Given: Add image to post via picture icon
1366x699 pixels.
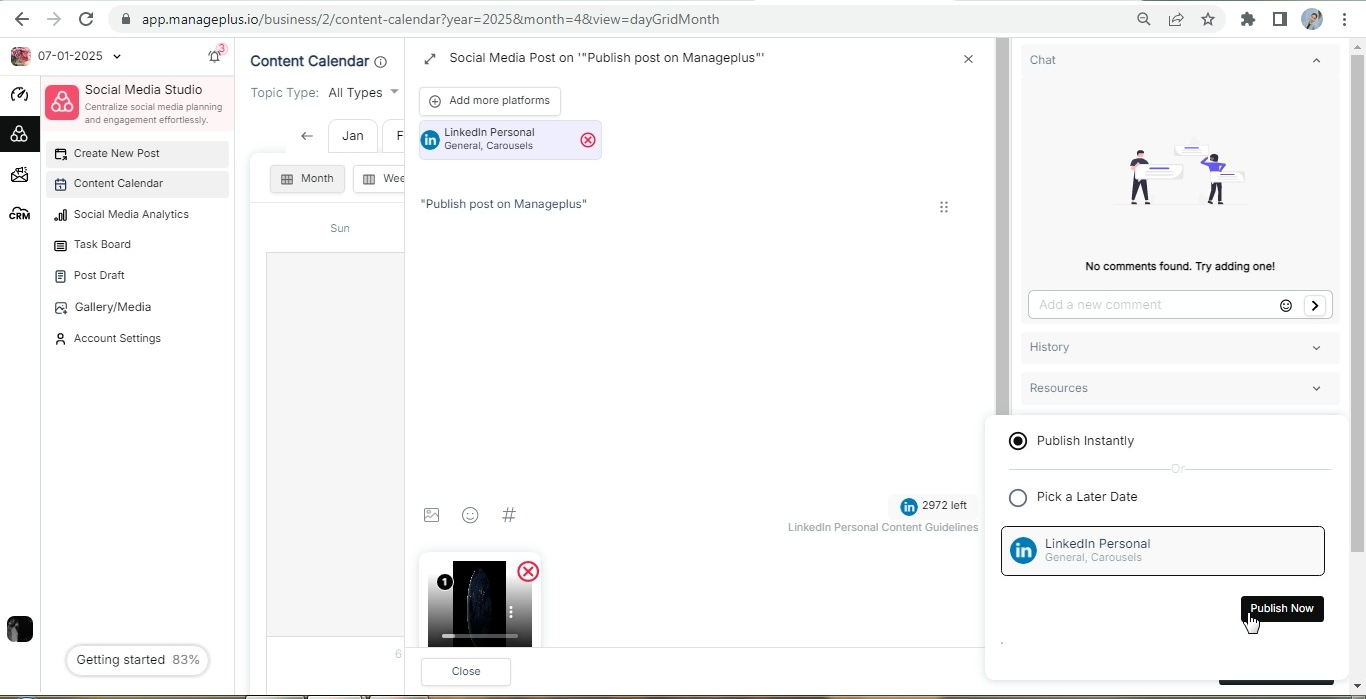Looking at the screenshot, I should click(432, 515).
